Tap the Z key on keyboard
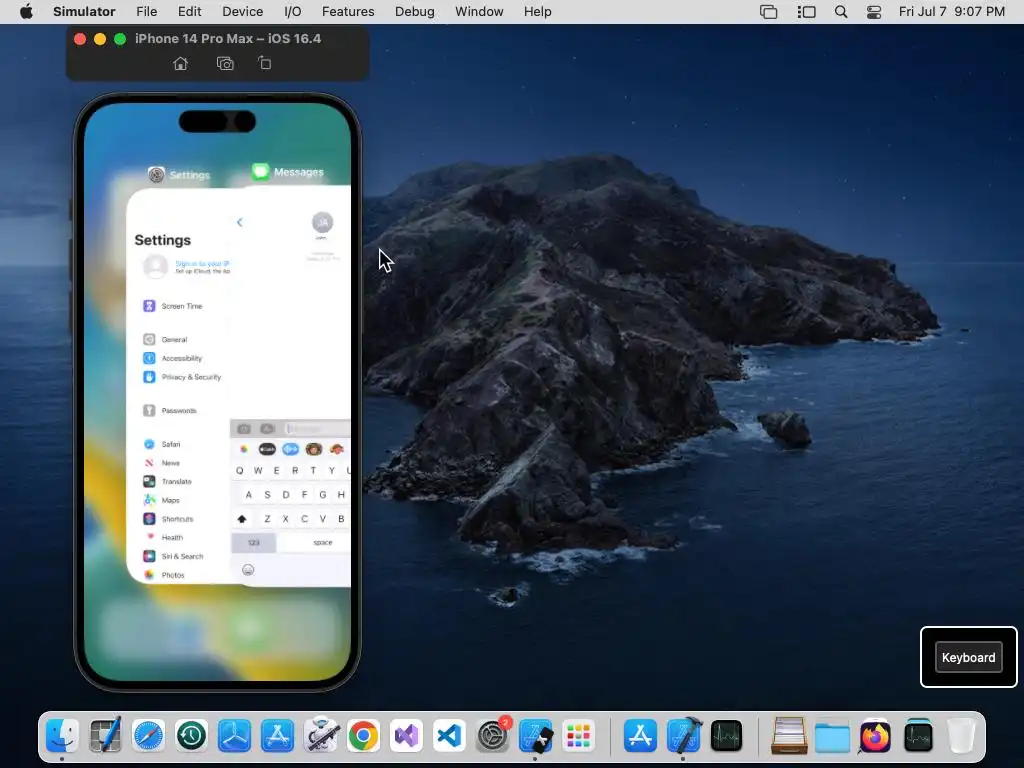 [267, 519]
